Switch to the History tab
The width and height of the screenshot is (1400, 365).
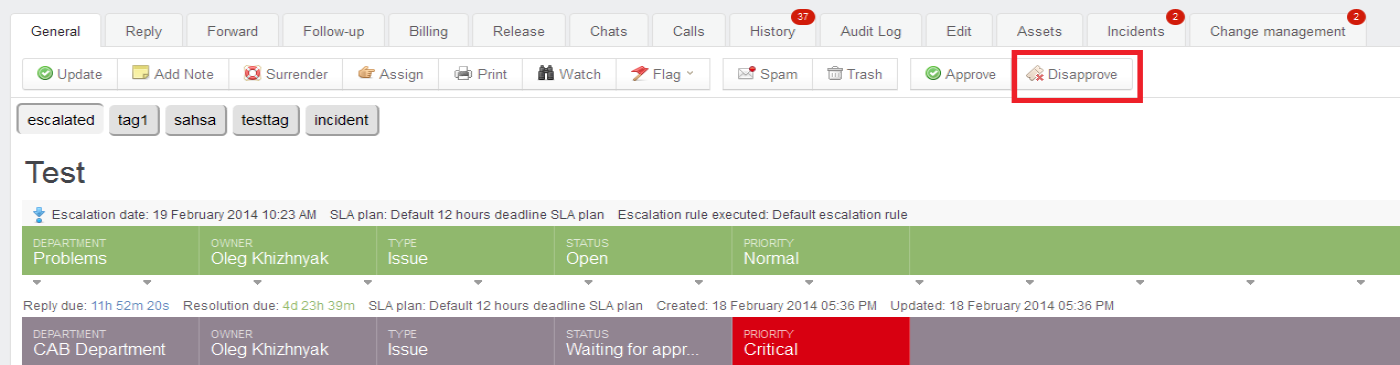click(x=773, y=31)
